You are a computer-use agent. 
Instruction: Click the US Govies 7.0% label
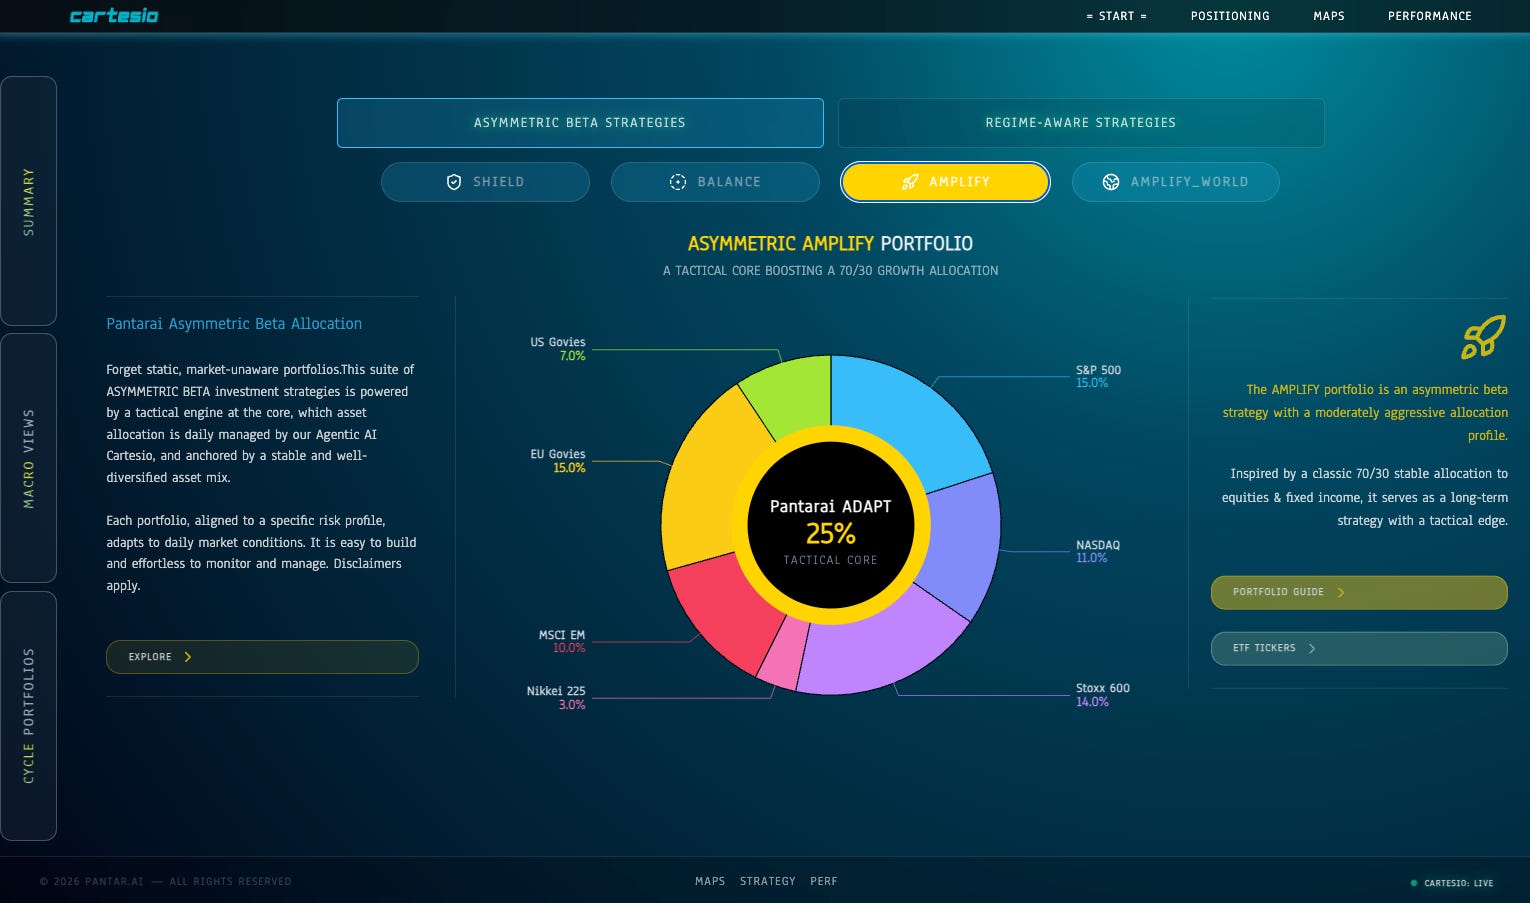pyautogui.click(x=558, y=349)
